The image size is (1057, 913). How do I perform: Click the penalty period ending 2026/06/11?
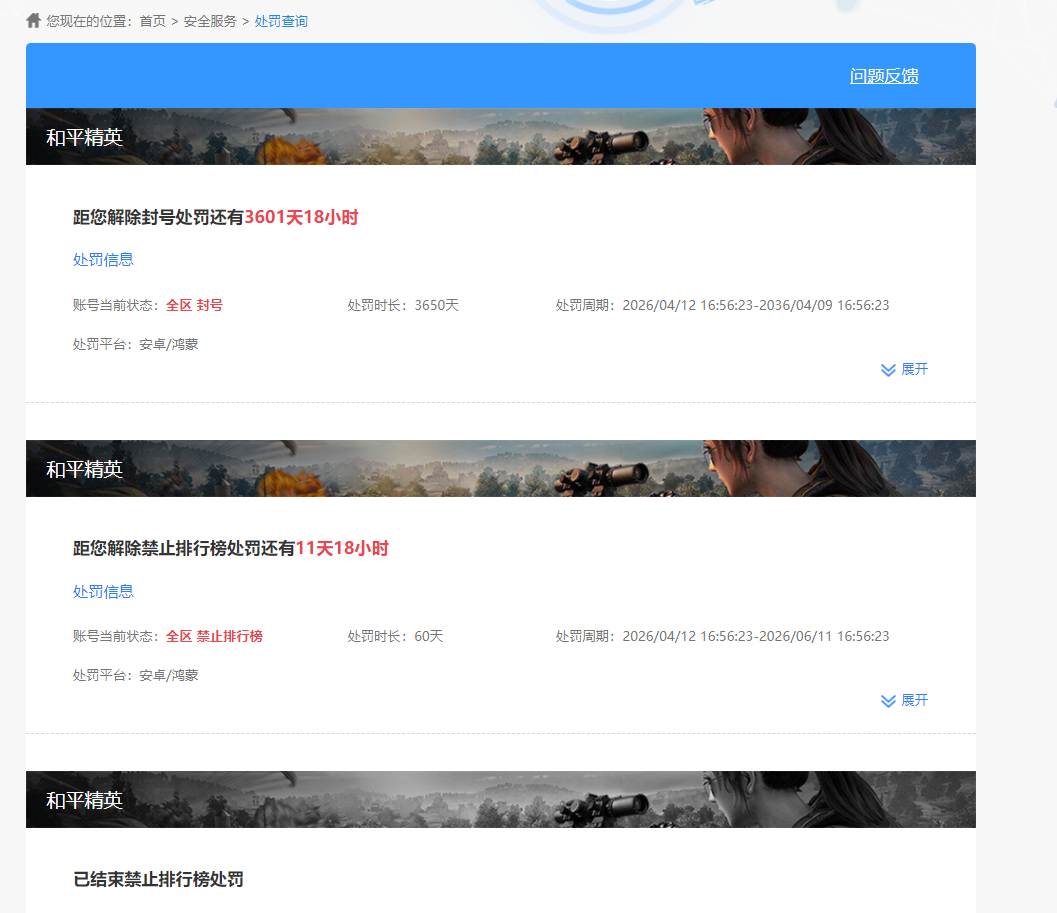tap(722, 637)
